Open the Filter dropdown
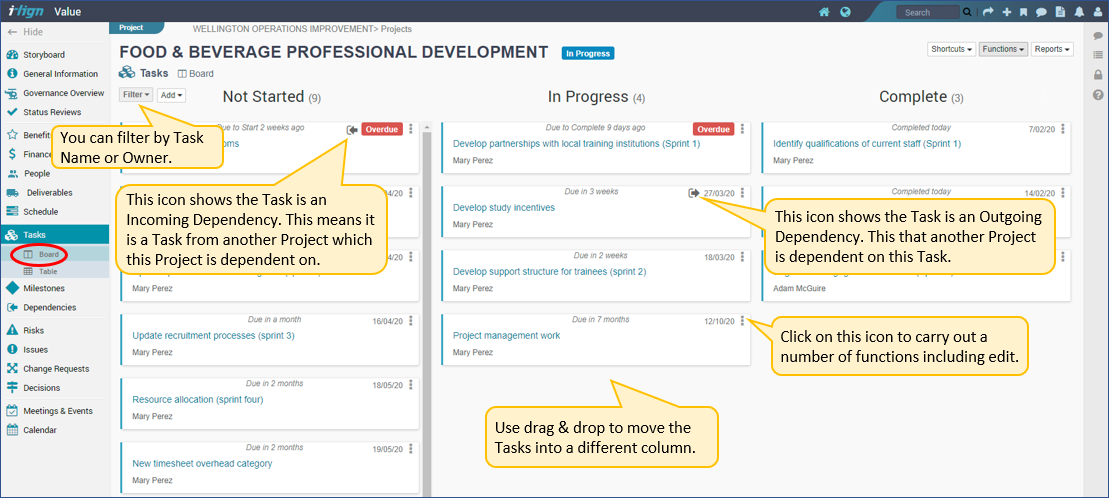Viewport: 1109px width, 498px height. click(x=136, y=95)
